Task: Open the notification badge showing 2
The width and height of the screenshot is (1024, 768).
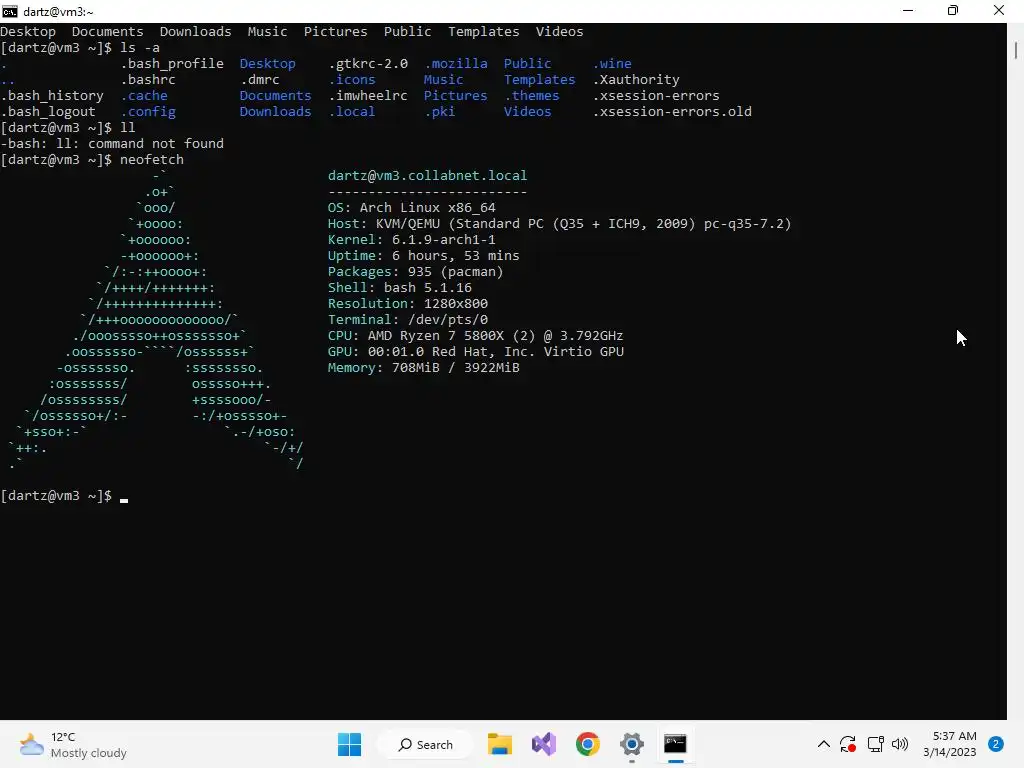Action: 996,744
